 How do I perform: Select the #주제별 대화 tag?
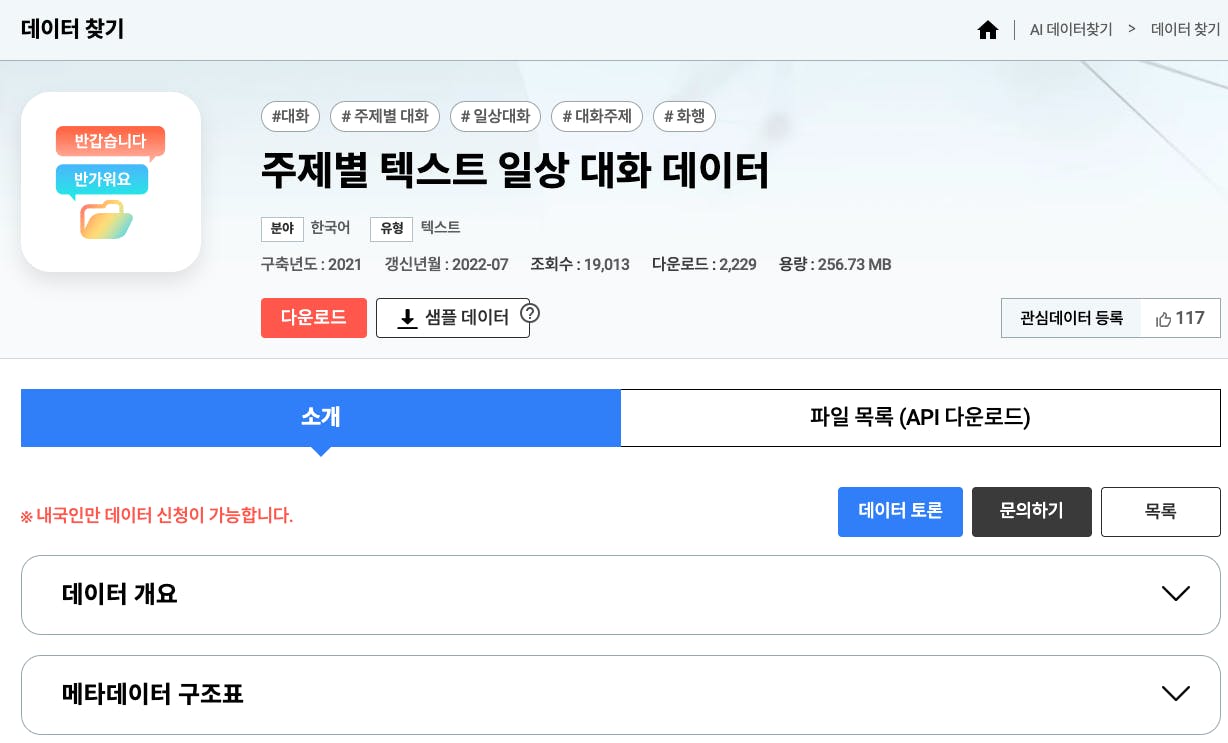385,116
